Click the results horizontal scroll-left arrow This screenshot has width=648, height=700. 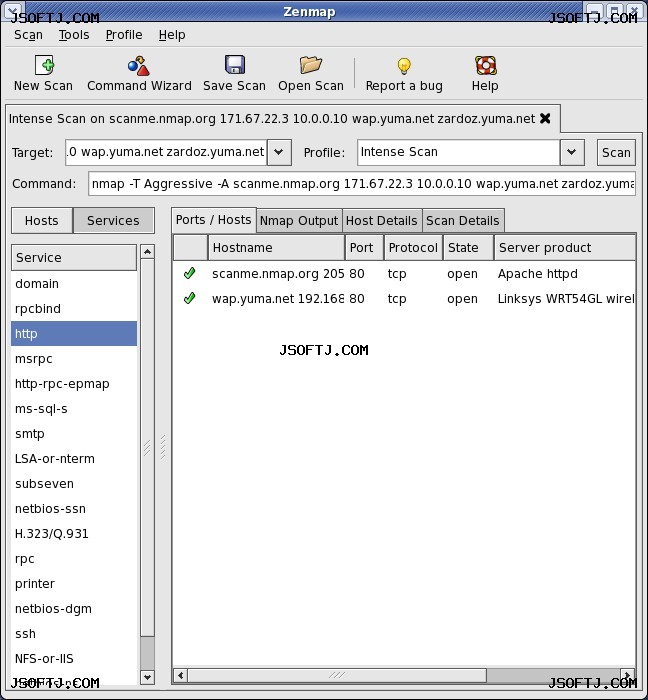tap(180, 675)
